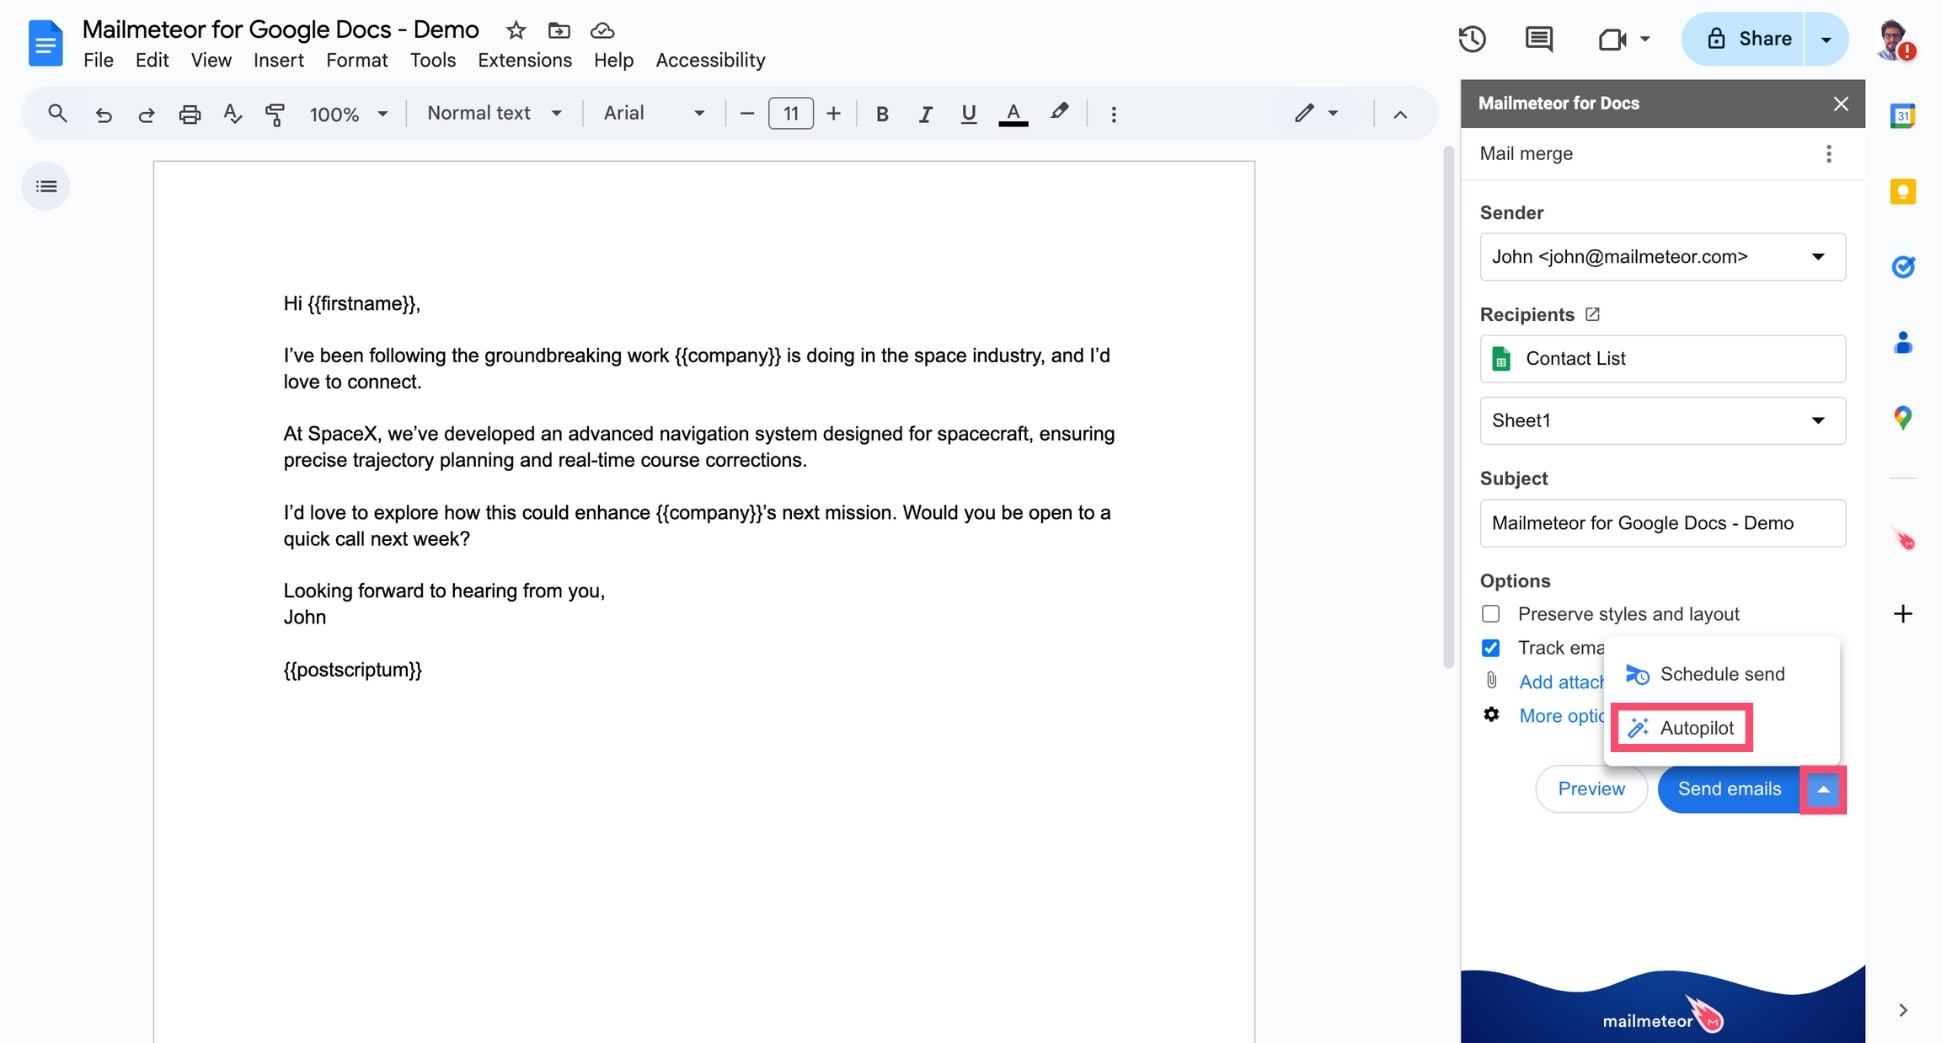This screenshot has width=1941, height=1043.
Task: Open the File menu
Action: pos(98,60)
